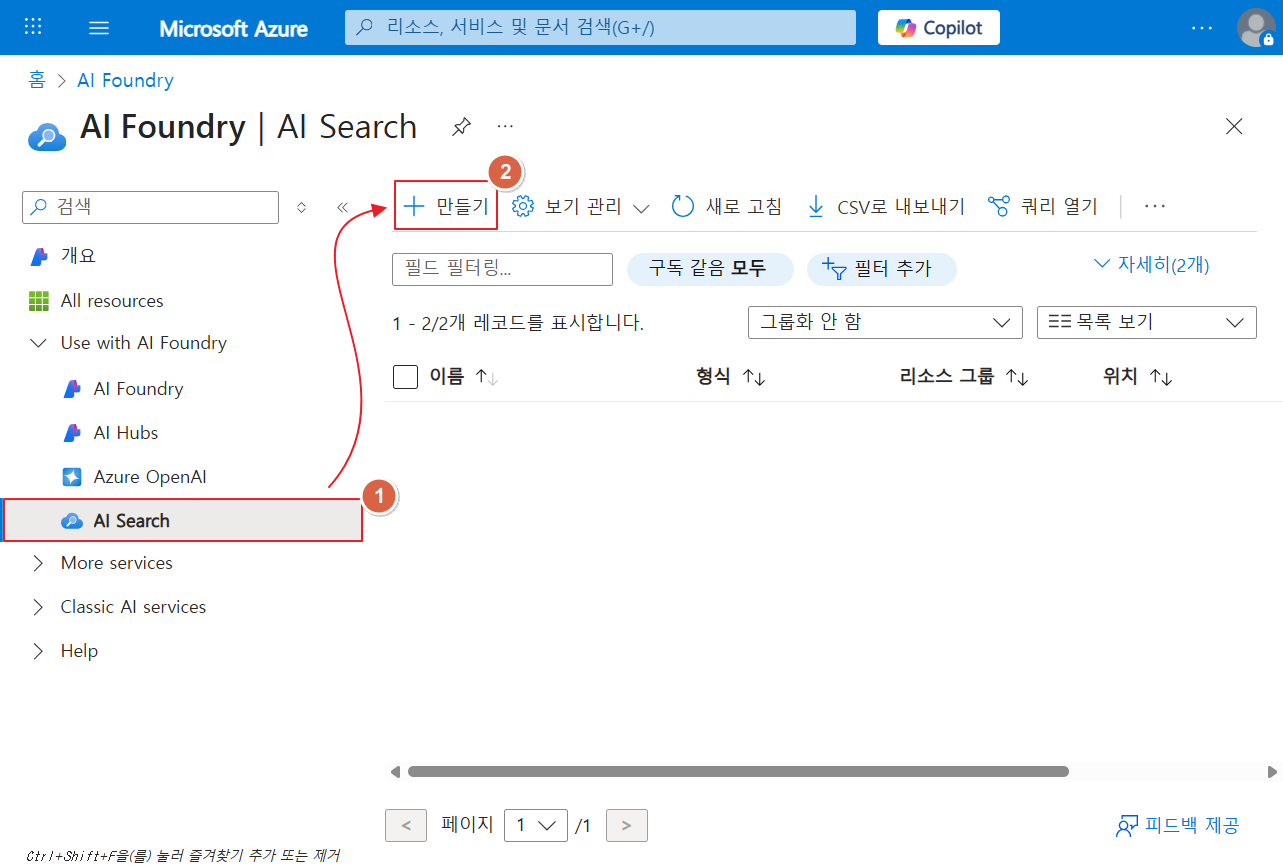
Task: Expand 자세히(2개) details
Action: 1152,265
